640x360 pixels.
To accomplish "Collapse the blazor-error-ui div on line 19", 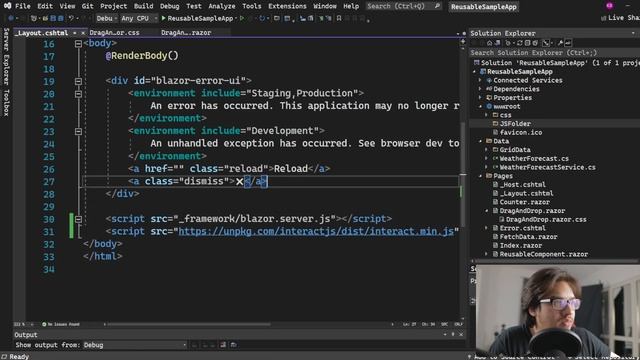I will pos(78,81).
